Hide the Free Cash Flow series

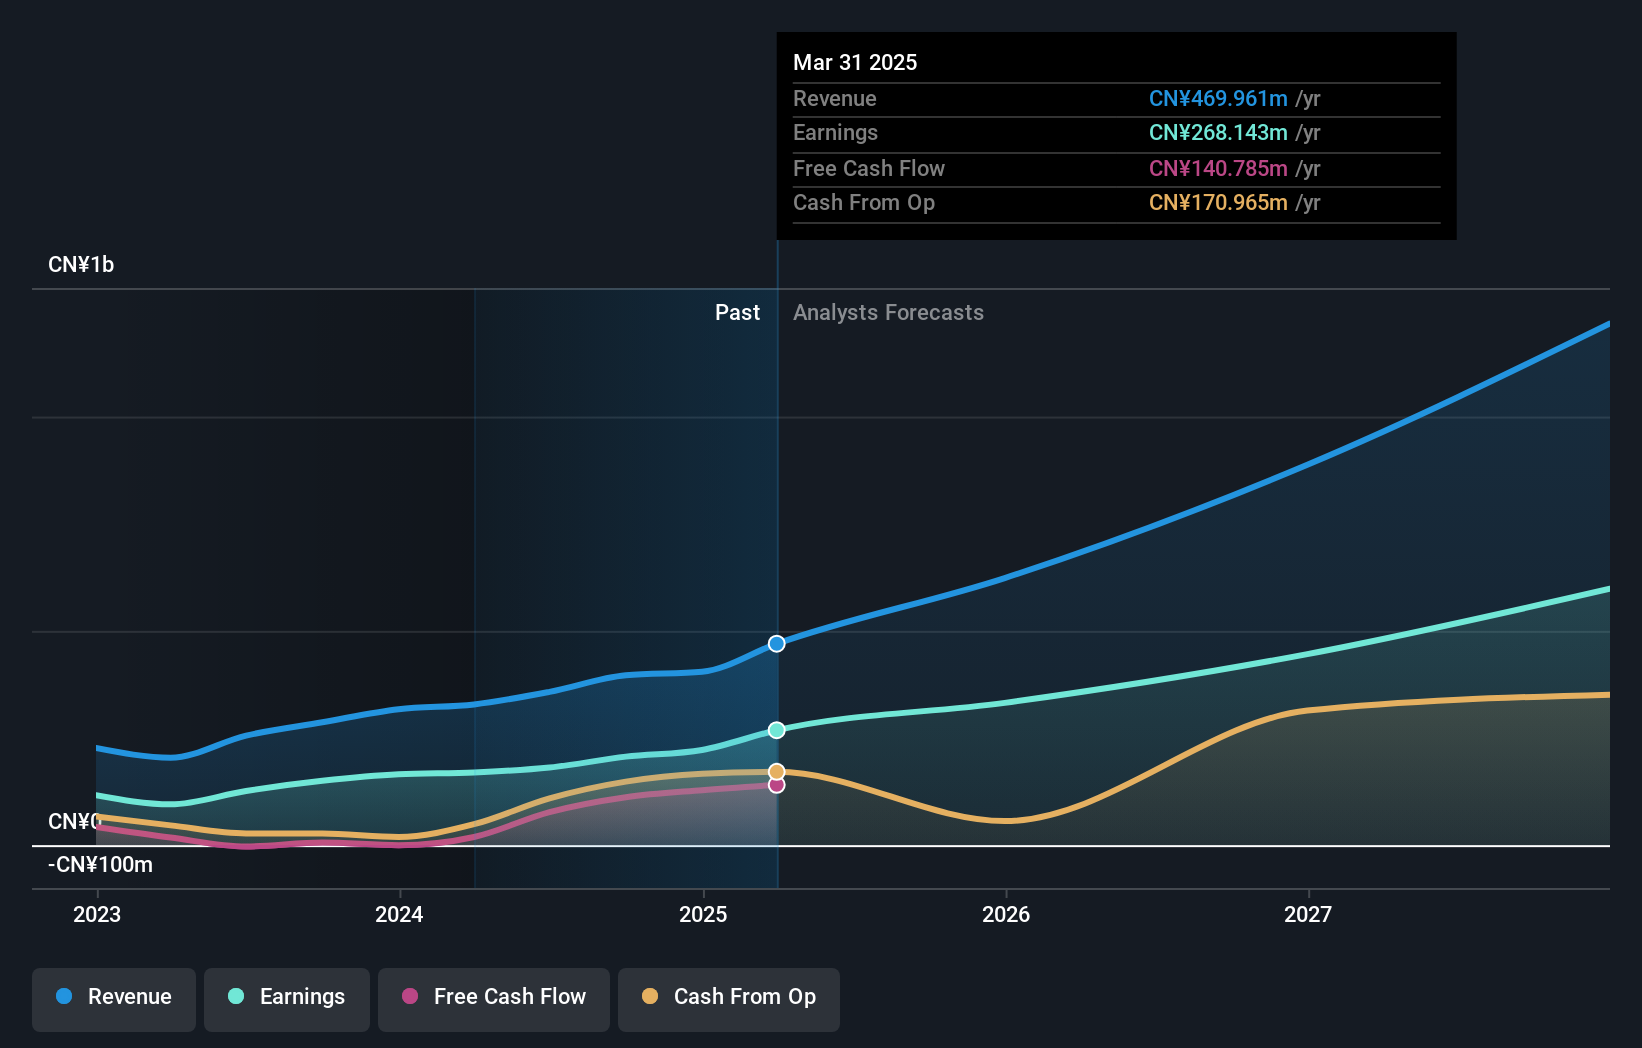pyautogui.click(x=494, y=997)
